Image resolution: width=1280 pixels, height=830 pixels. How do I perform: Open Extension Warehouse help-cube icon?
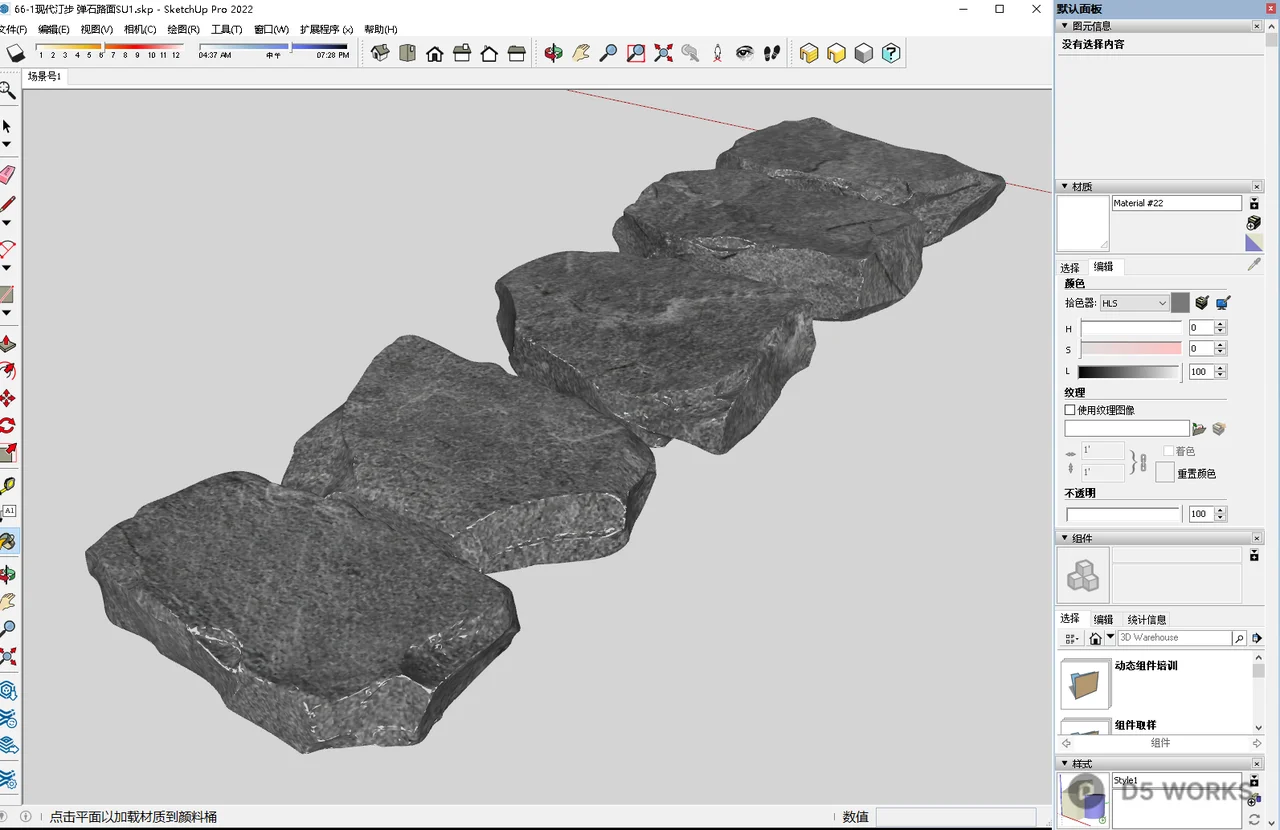[891, 53]
